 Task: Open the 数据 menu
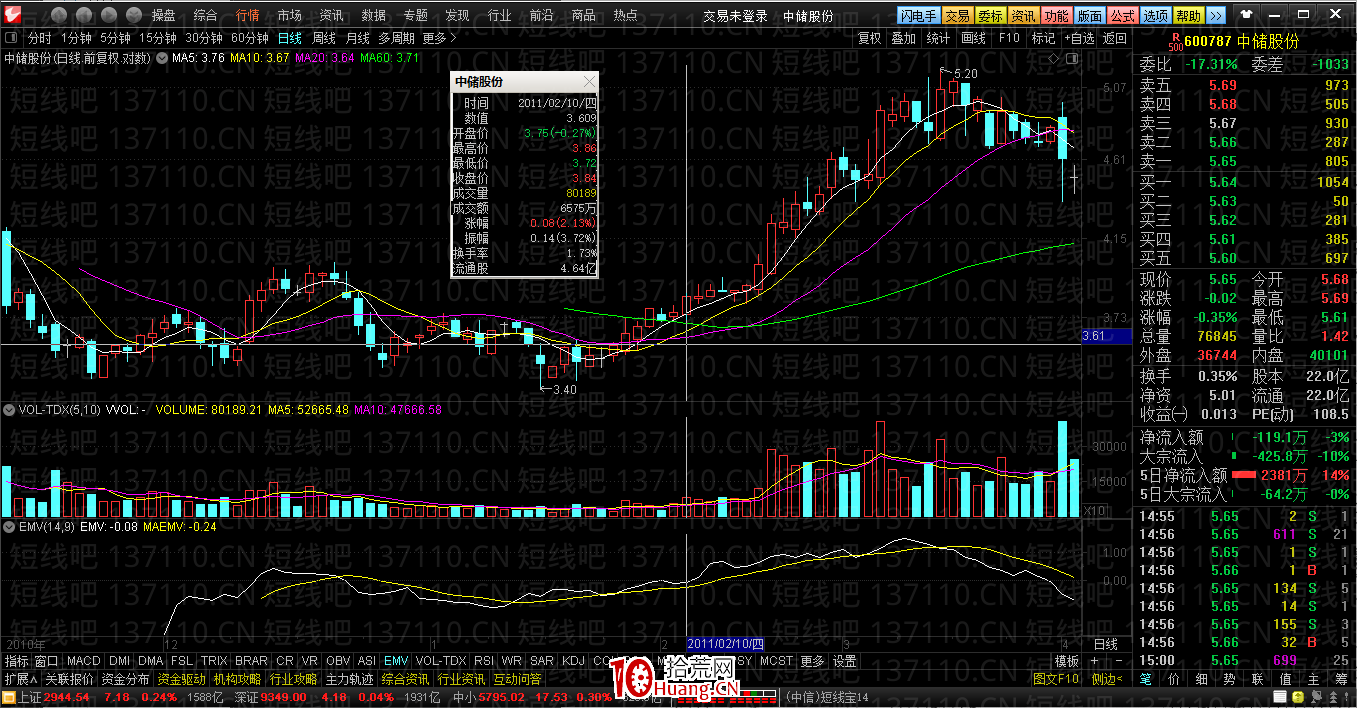coord(373,15)
